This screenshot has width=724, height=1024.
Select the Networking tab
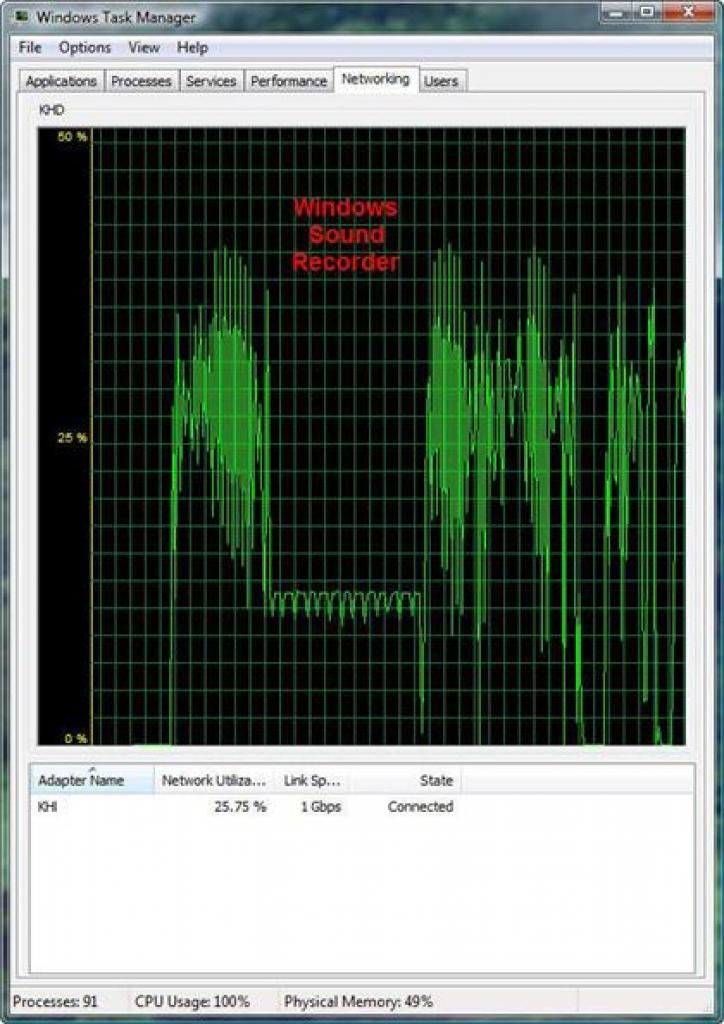[x=376, y=79]
